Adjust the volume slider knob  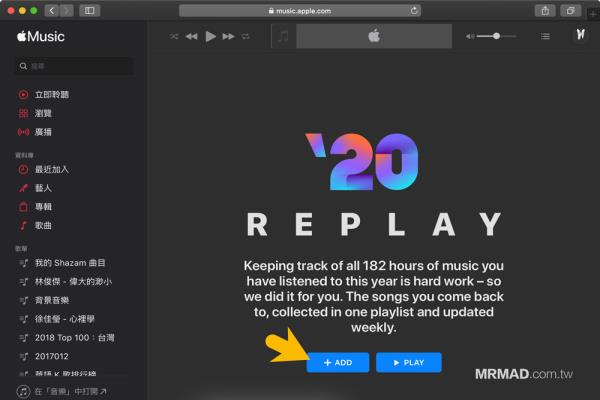496,36
